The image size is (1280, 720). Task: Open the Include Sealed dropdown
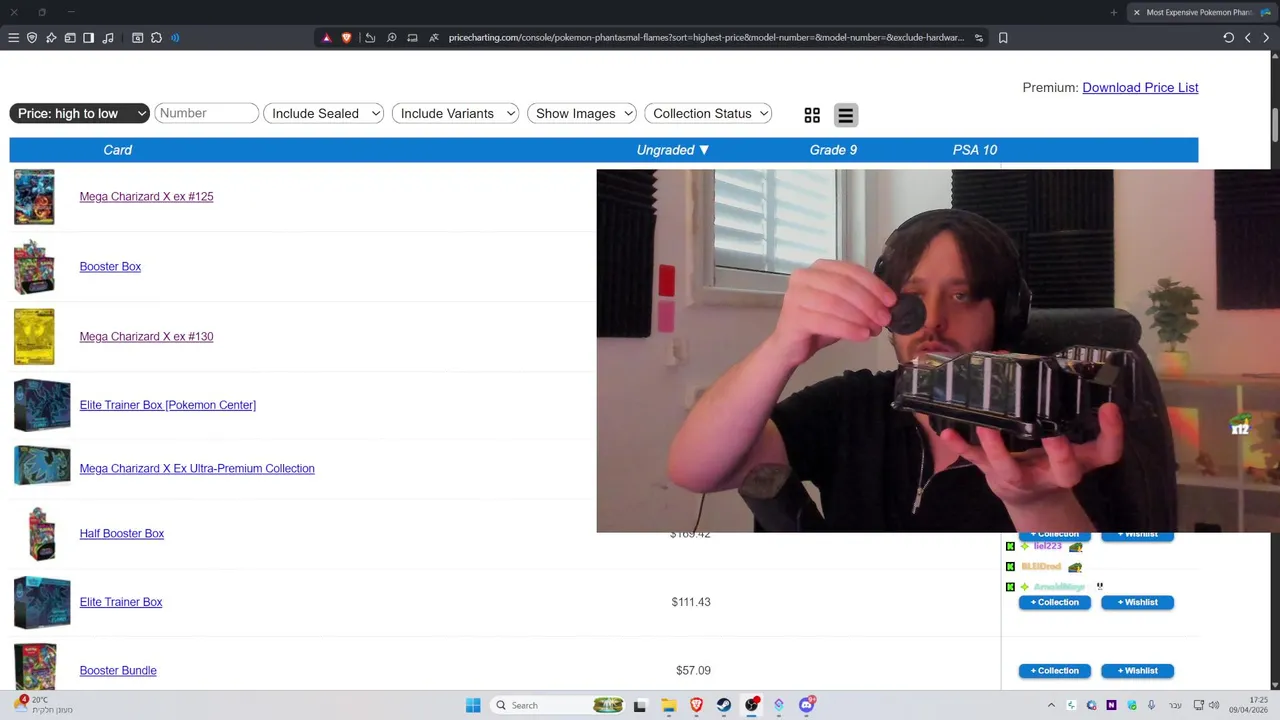324,113
